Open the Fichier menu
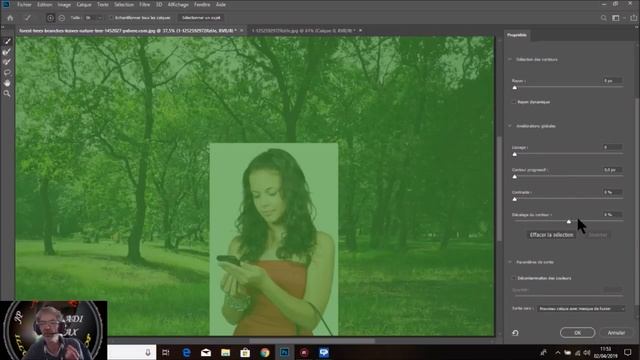The height and width of the screenshot is (360, 640). click(x=24, y=4)
